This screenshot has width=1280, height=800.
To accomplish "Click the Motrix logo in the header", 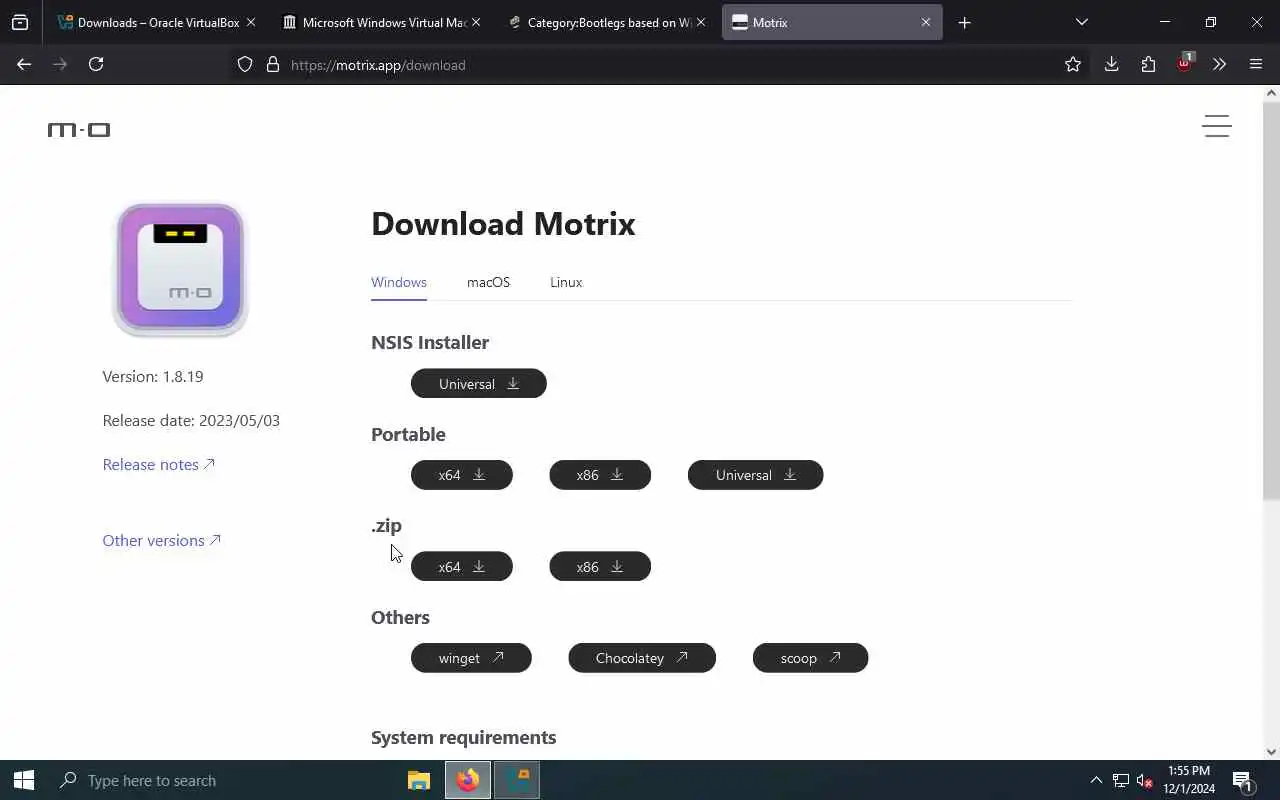I will point(79,129).
